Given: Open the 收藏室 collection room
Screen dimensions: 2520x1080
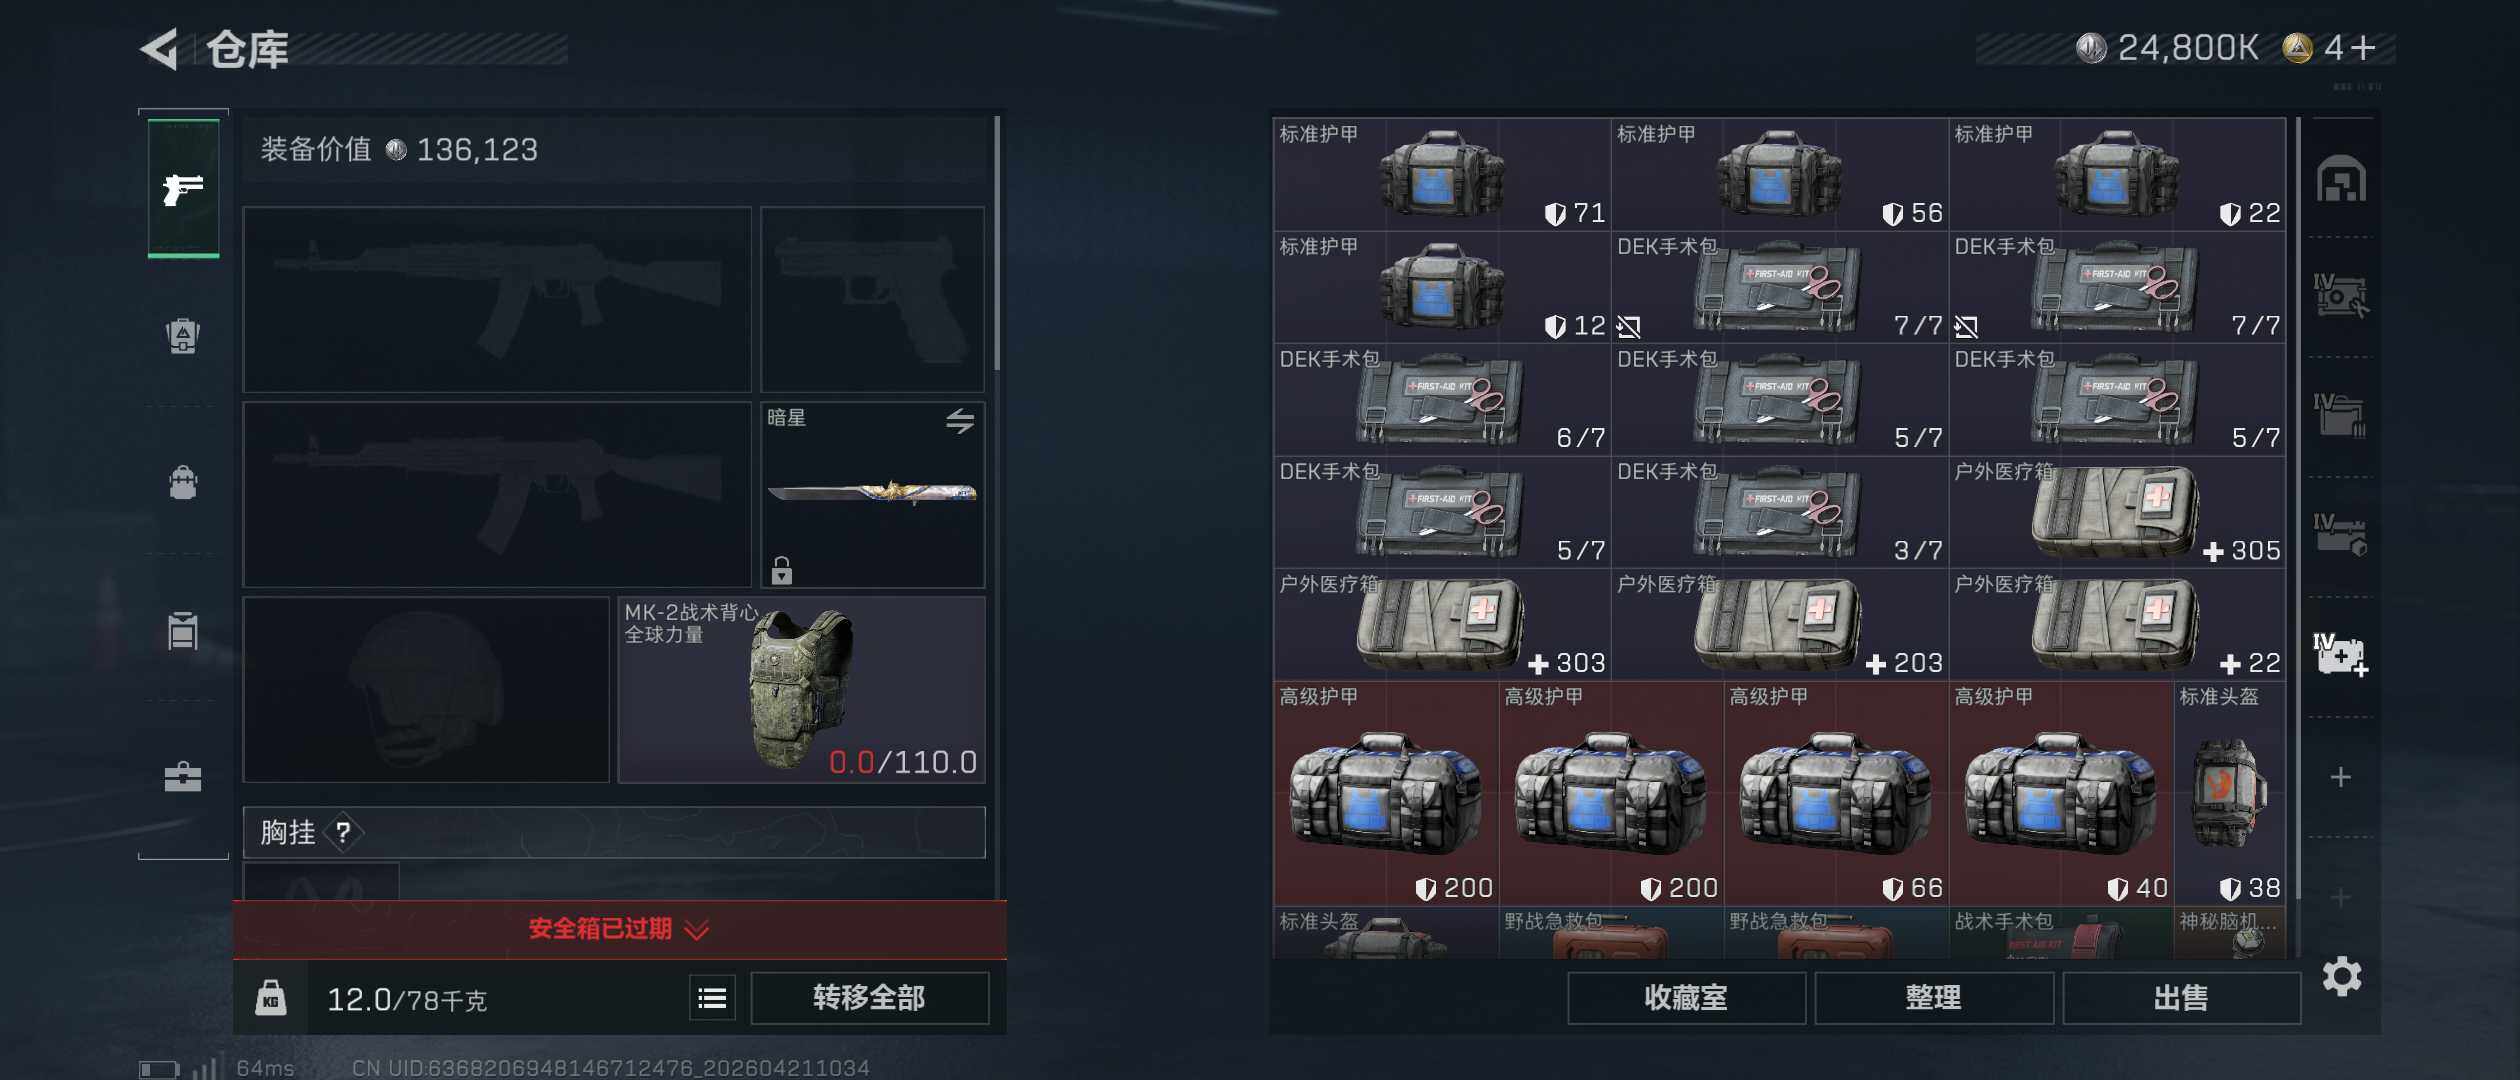Looking at the screenshot, I should click(x=1686, y=998).
